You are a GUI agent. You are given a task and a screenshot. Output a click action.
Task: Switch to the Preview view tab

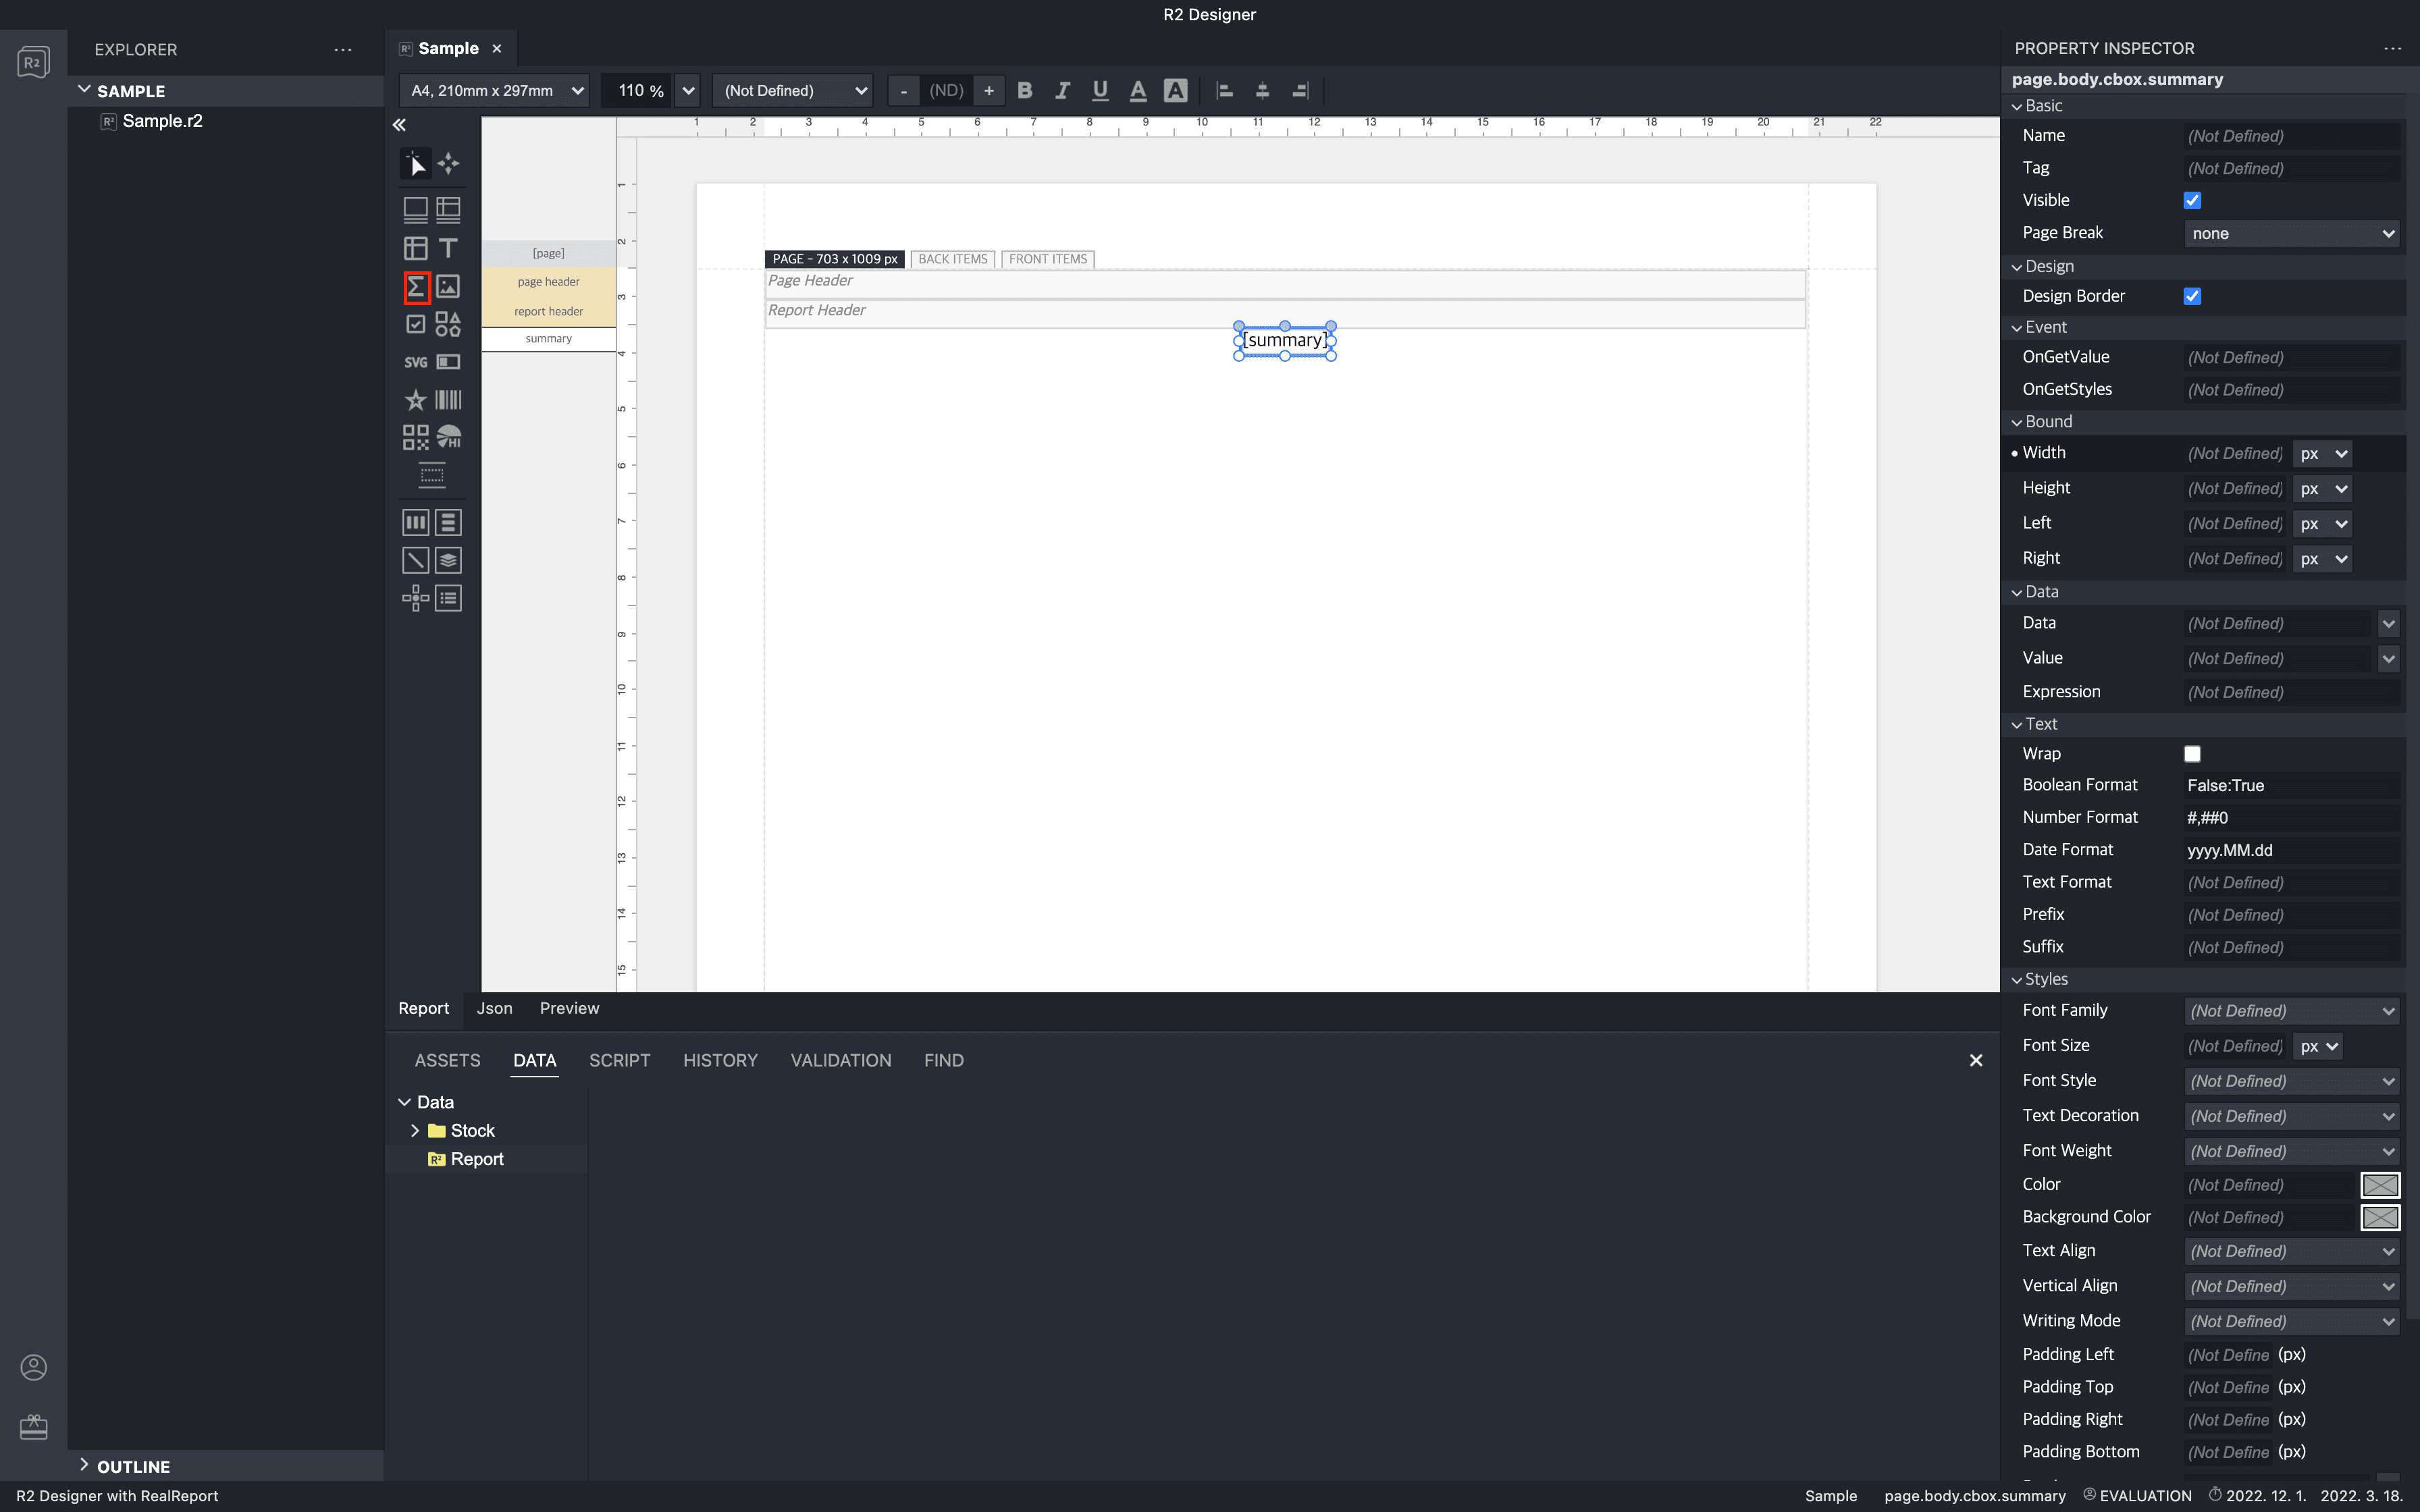coord(569,1008)
